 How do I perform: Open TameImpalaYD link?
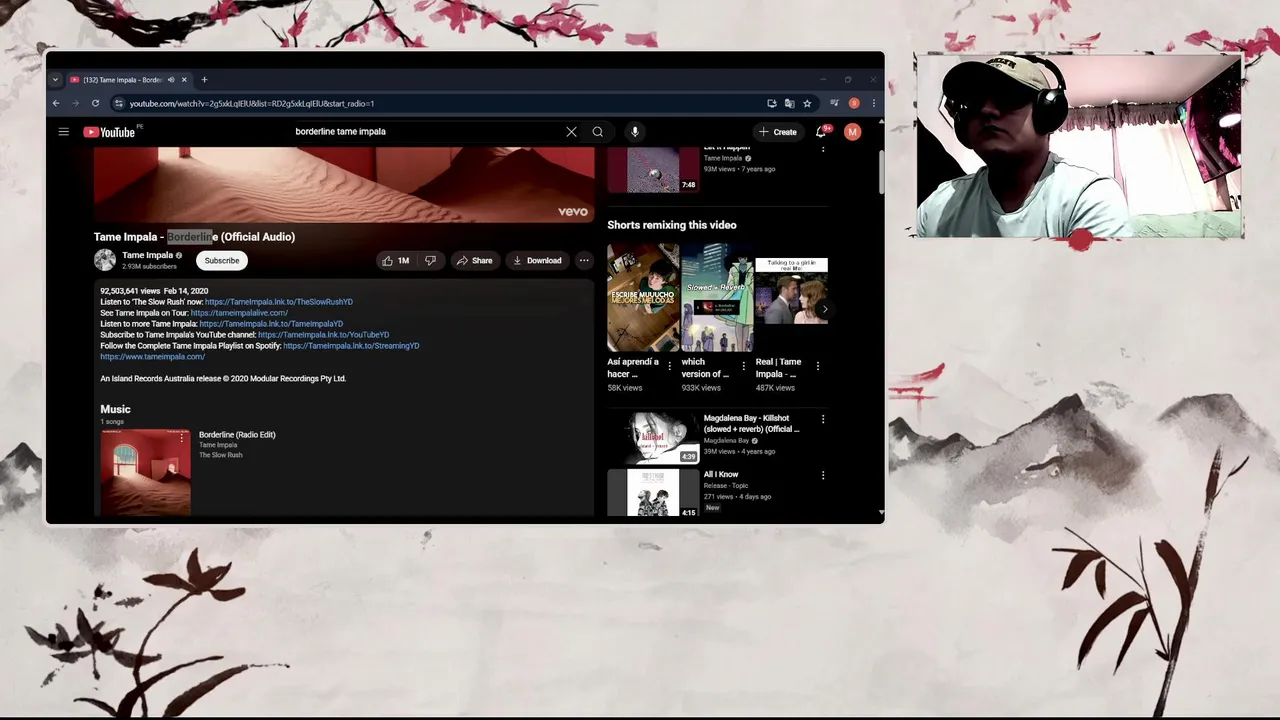tap(271, 324)
